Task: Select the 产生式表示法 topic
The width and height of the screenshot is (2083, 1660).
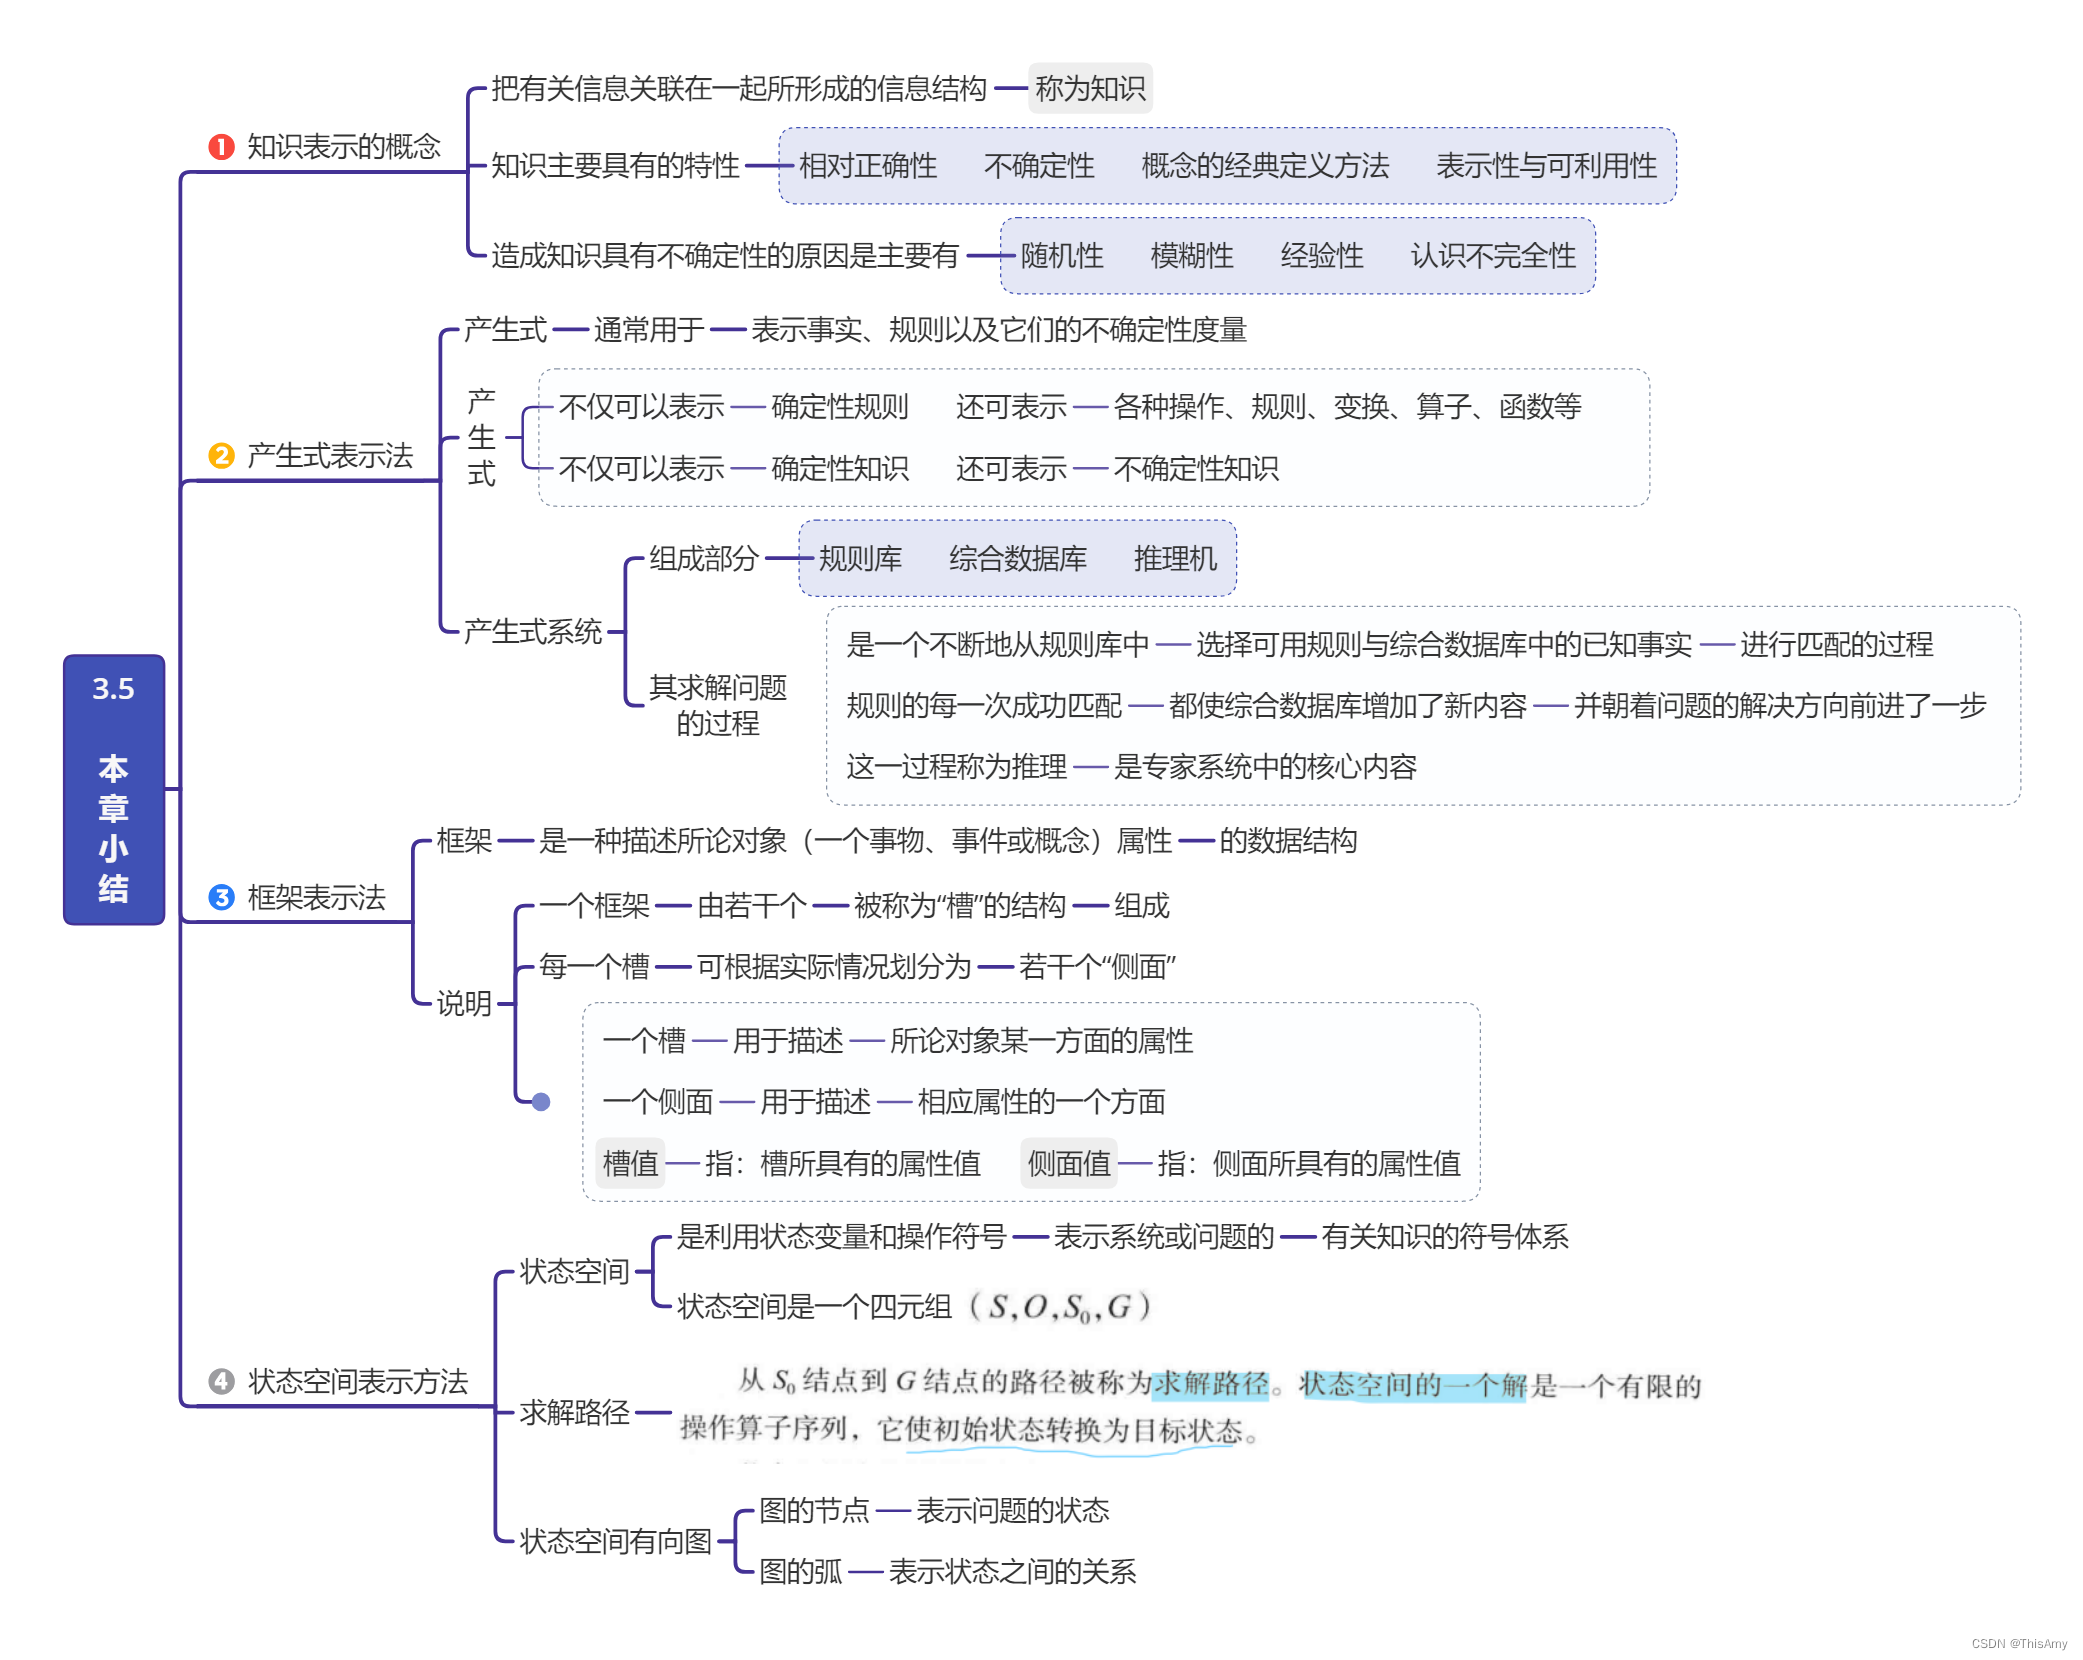Action: coord(330,456)
